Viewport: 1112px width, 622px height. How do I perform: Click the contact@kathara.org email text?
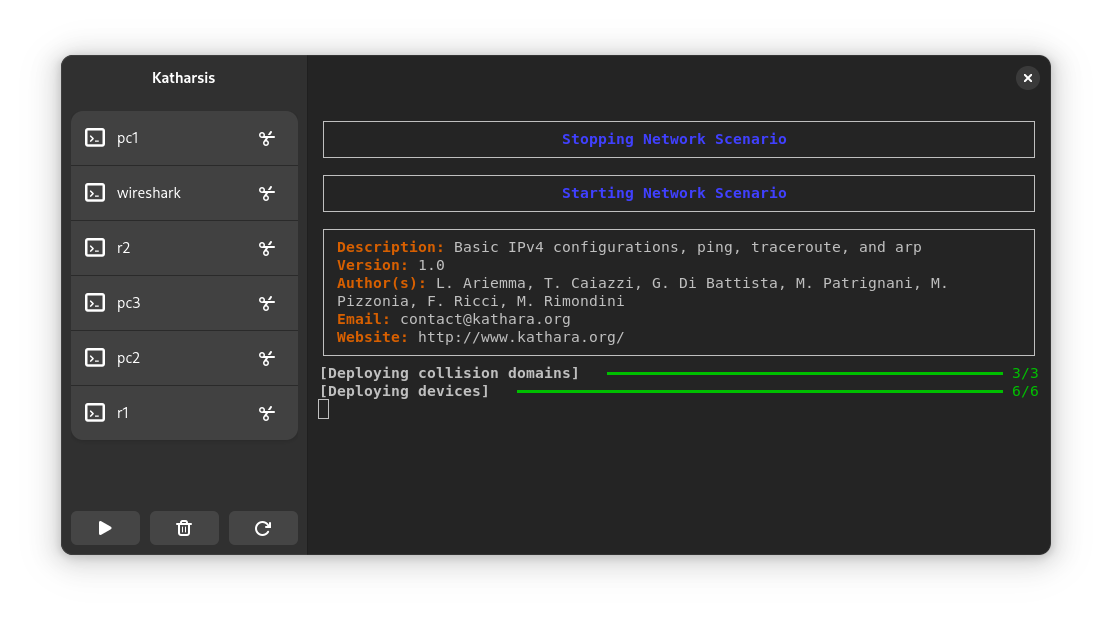(485, 319)
